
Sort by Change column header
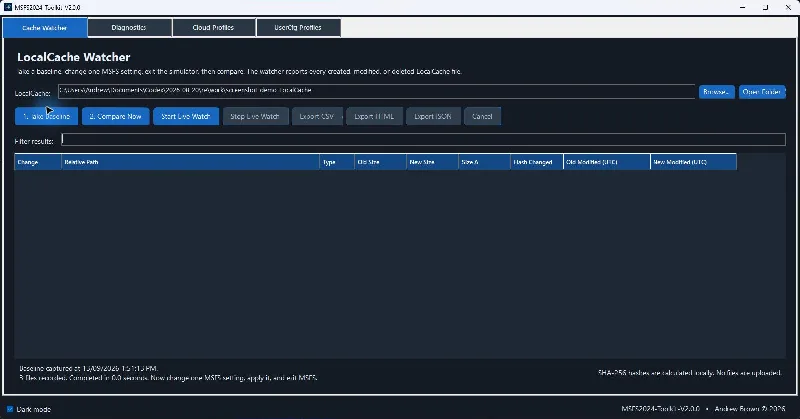38,162
